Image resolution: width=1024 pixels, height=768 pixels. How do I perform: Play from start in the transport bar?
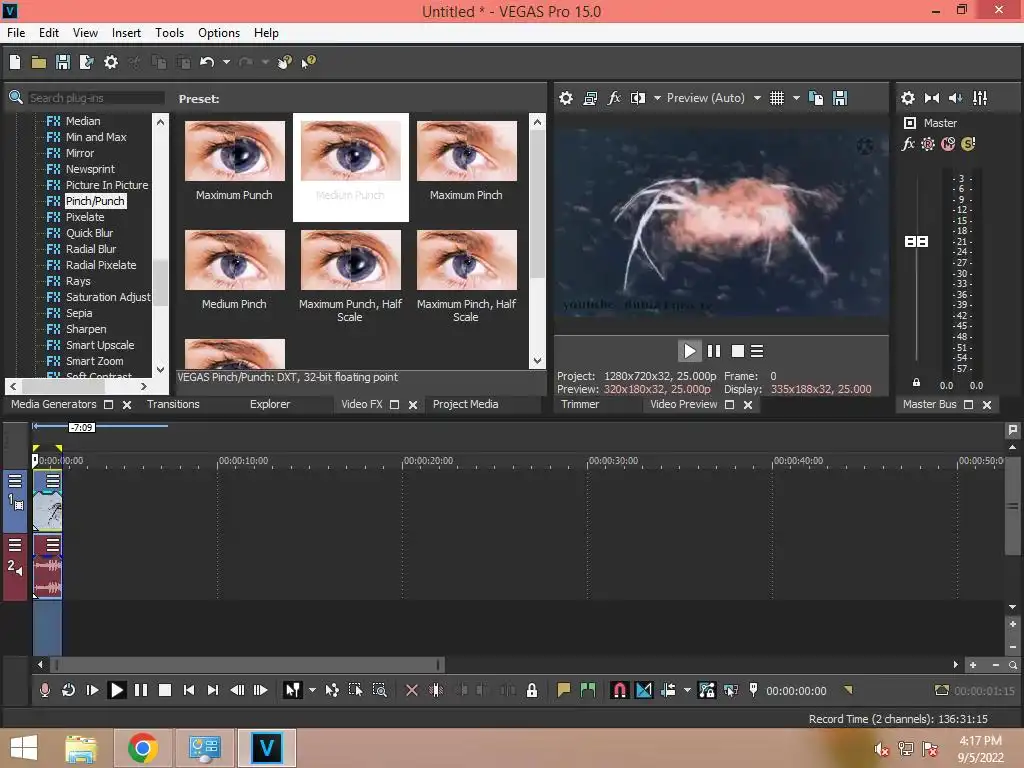click(x=92, y=690)
